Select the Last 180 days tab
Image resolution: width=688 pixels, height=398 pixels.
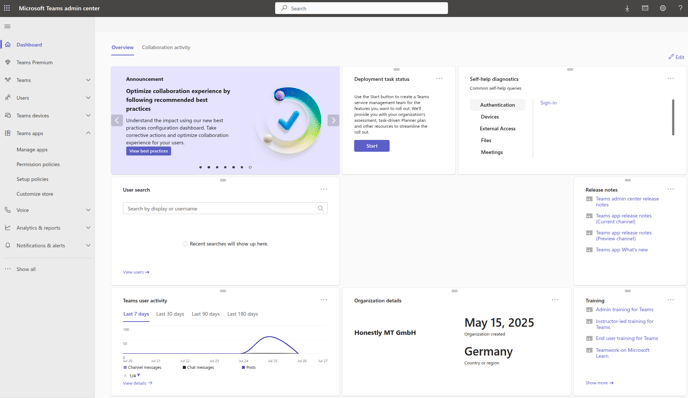pos(243,314)
